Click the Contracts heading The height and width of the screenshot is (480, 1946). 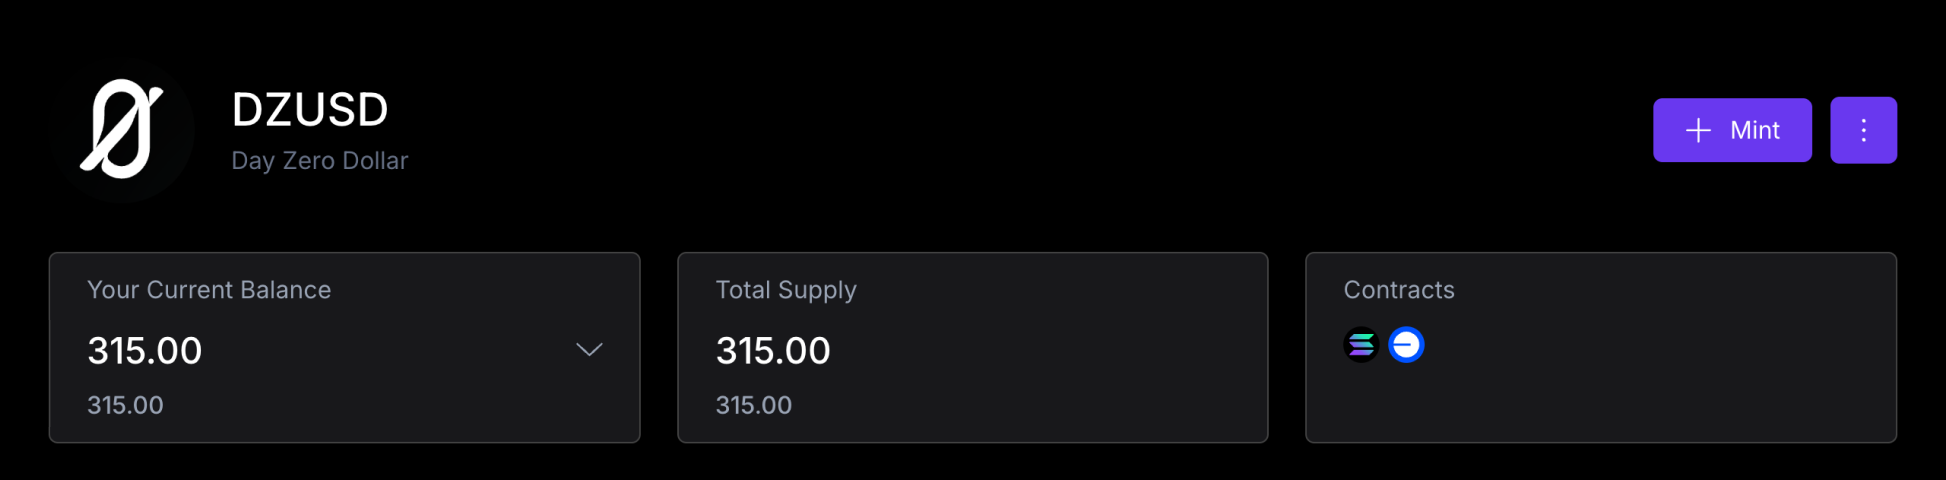coord(1399,290)
